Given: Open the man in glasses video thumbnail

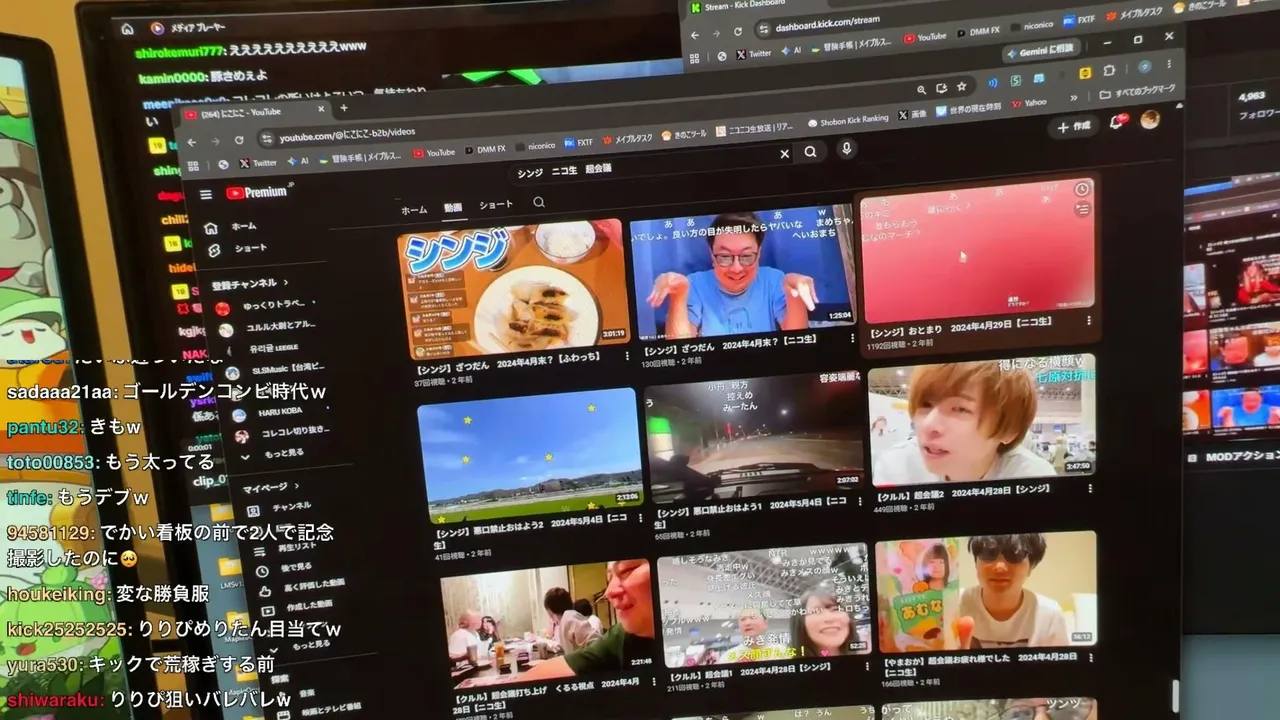Looking at the screenshot, I should [x=741, y=272].
